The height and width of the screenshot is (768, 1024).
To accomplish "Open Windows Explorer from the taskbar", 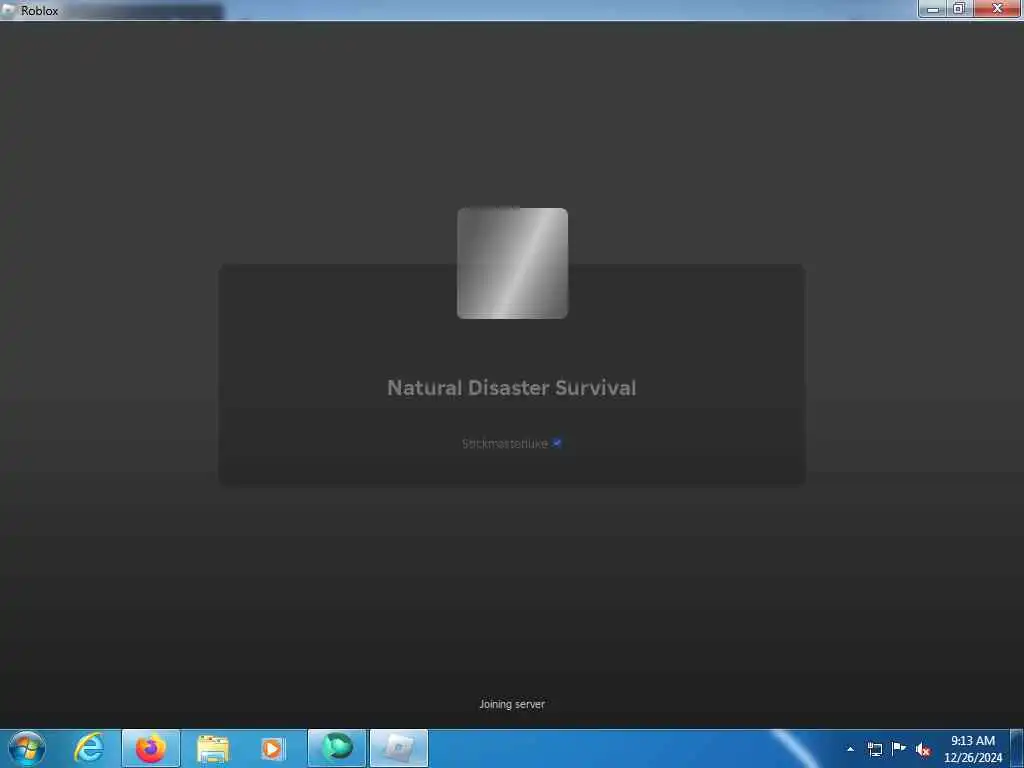I will [x=213, y=748].
